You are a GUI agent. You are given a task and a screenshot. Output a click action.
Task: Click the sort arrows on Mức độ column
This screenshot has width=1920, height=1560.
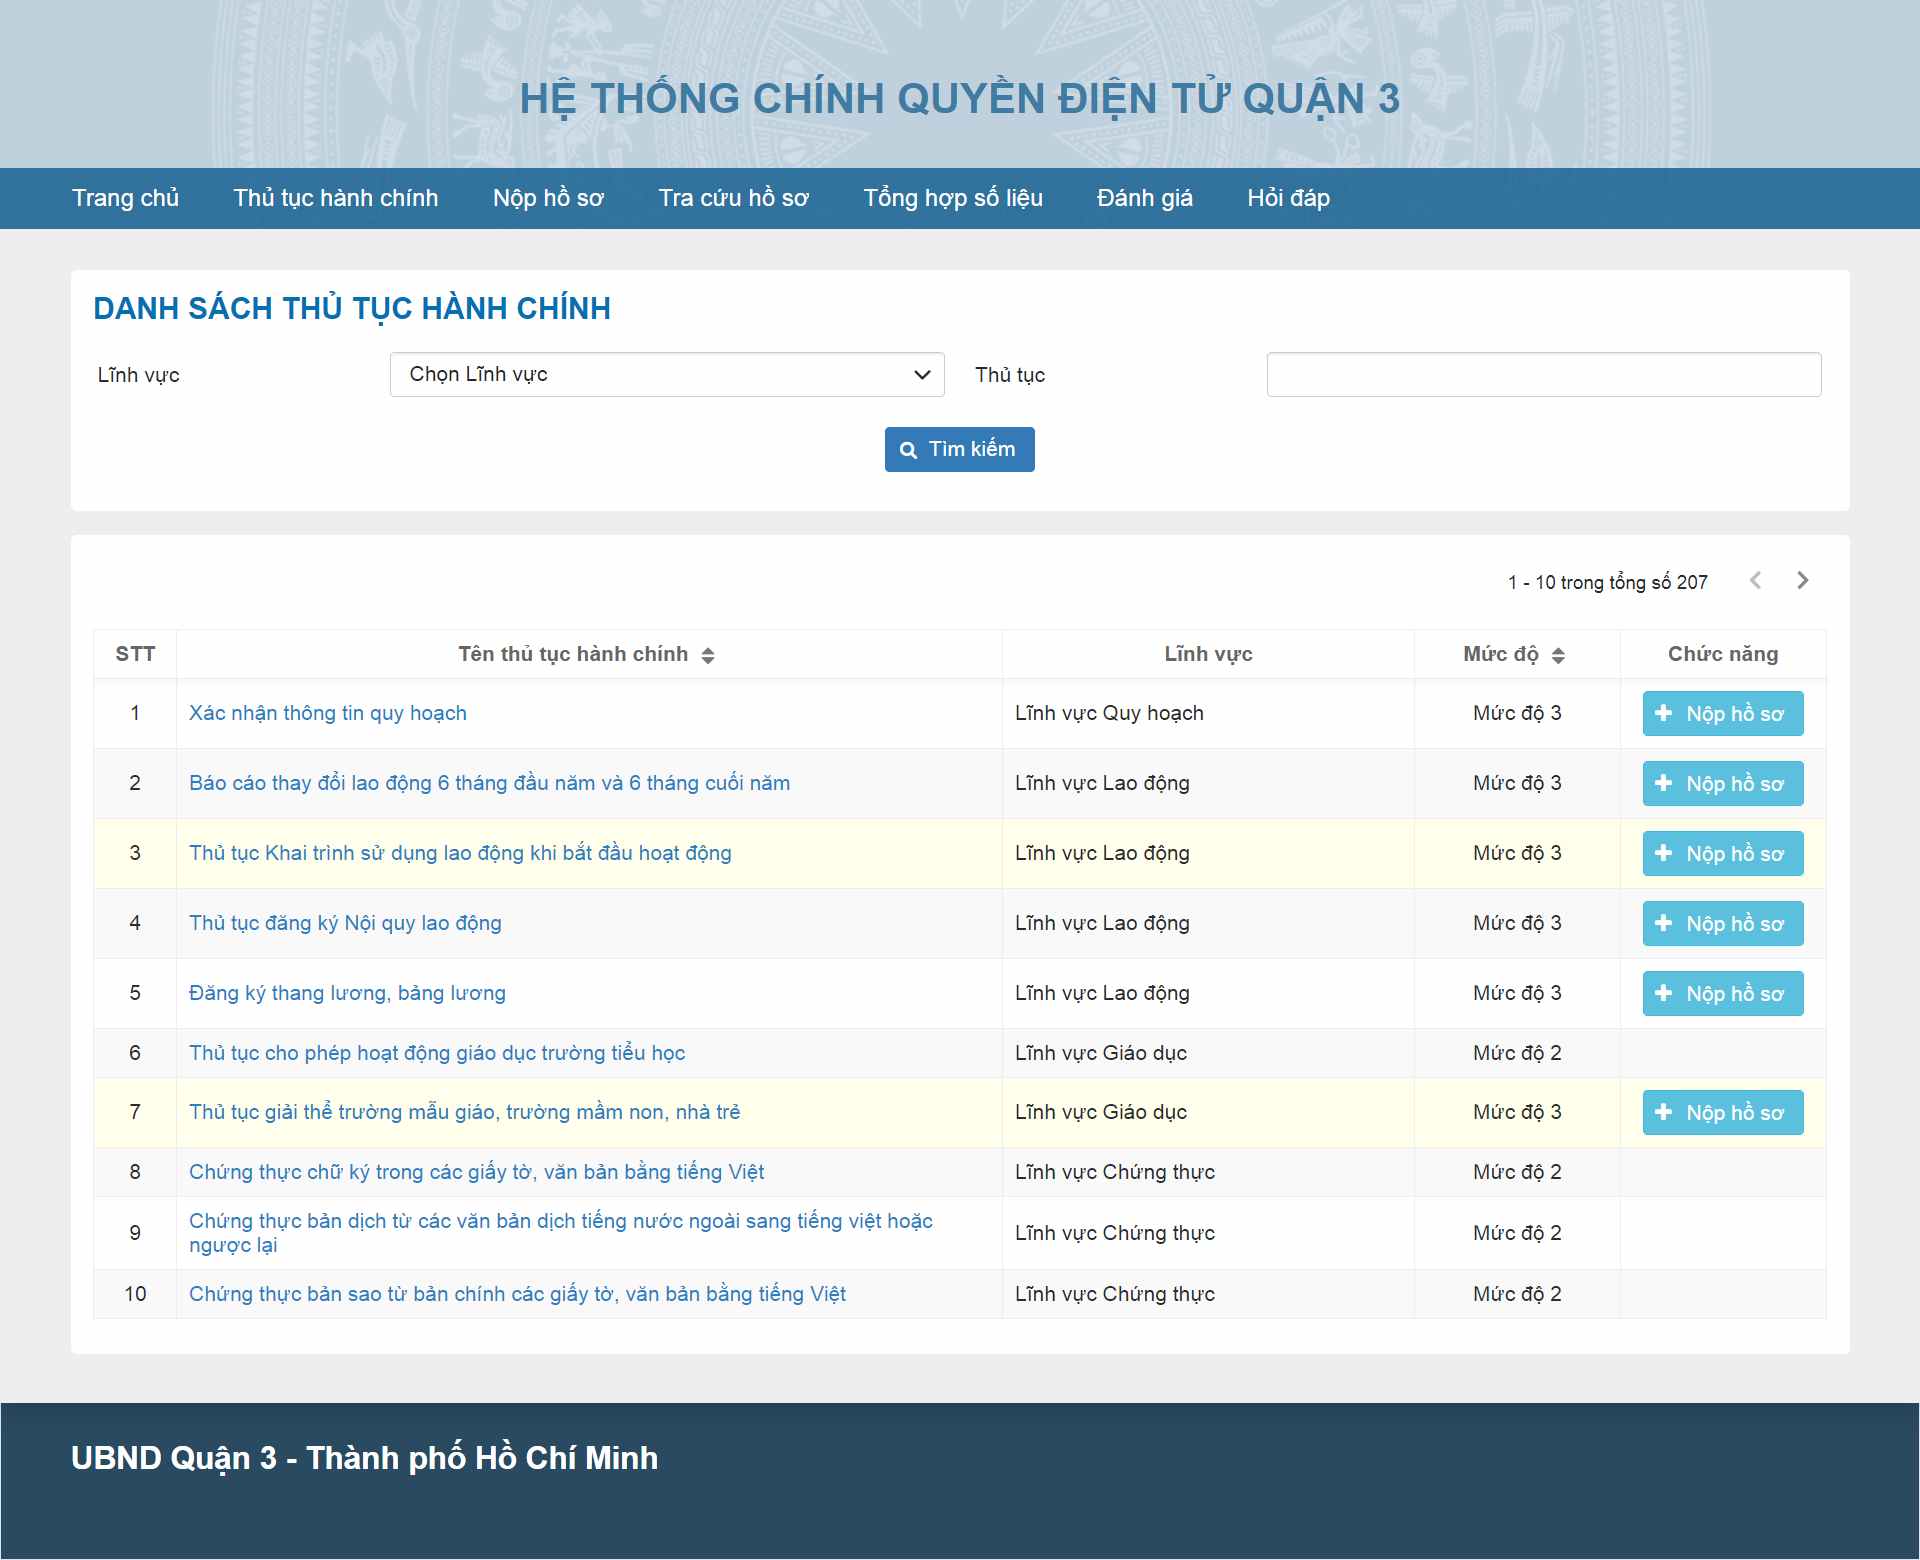click(x=1558, y=655)
